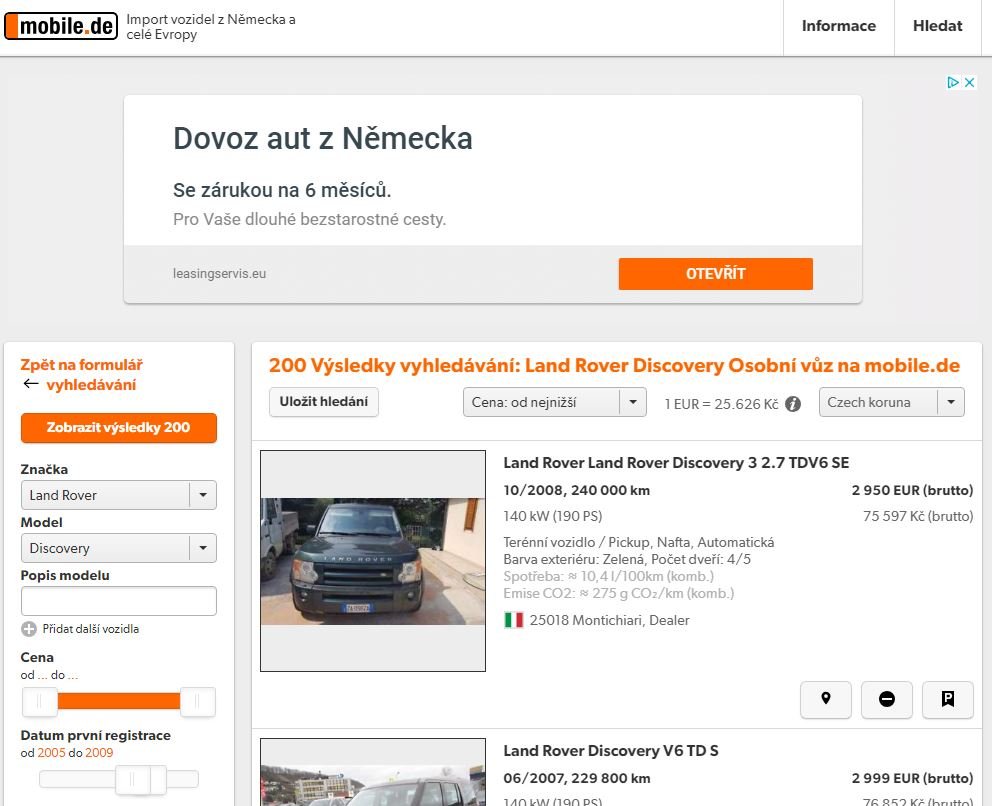Open the Czech koruna currency dropdown
Screen dimensions: 992x806
[891, 402]
